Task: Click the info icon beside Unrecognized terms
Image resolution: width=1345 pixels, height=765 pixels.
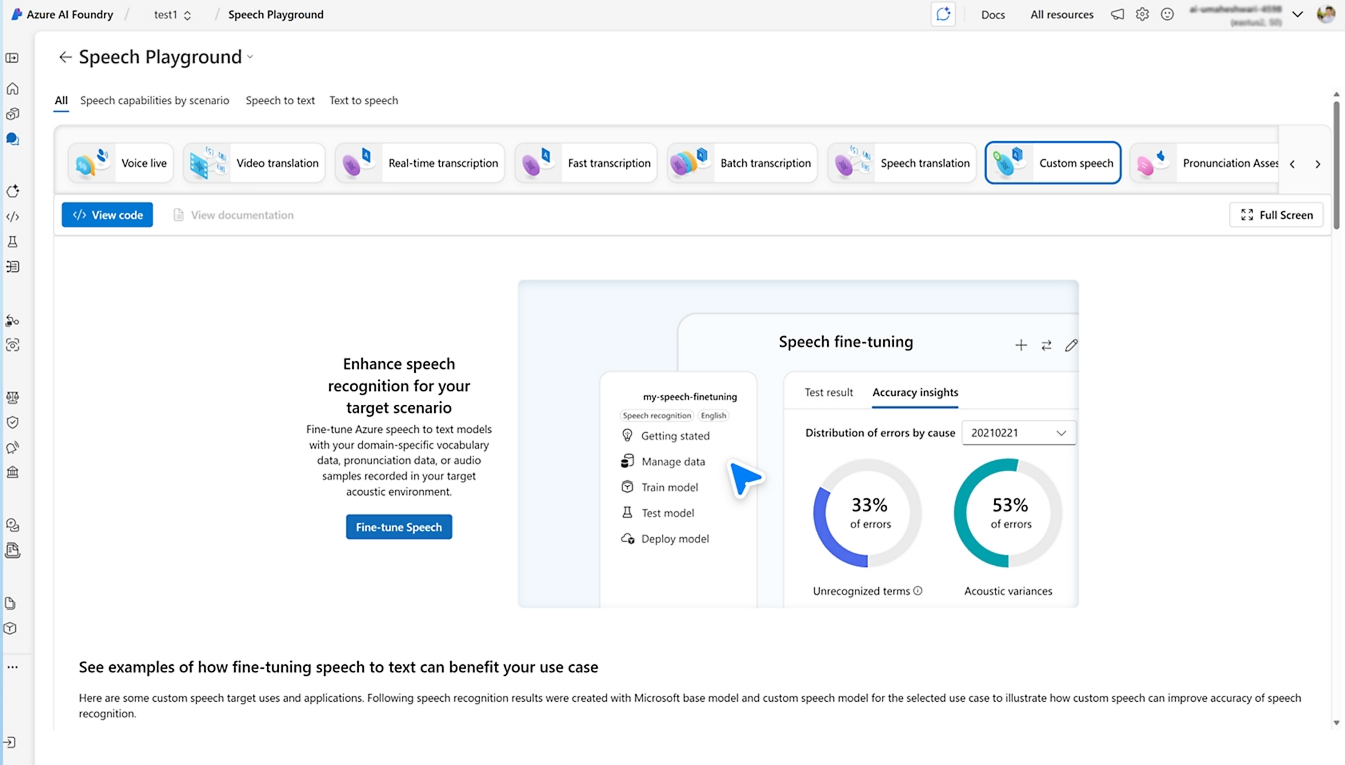Action: pyautogui.click(x=918, y=591)
